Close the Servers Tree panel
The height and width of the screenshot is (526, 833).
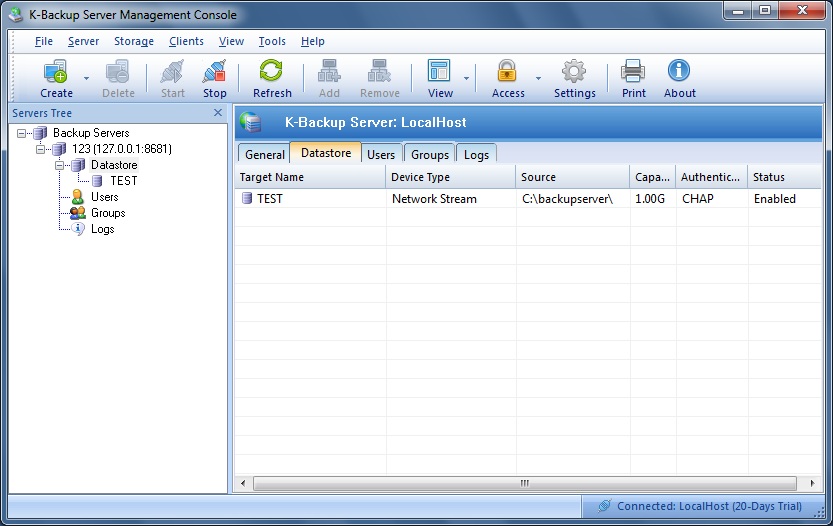tap(218, 113)
